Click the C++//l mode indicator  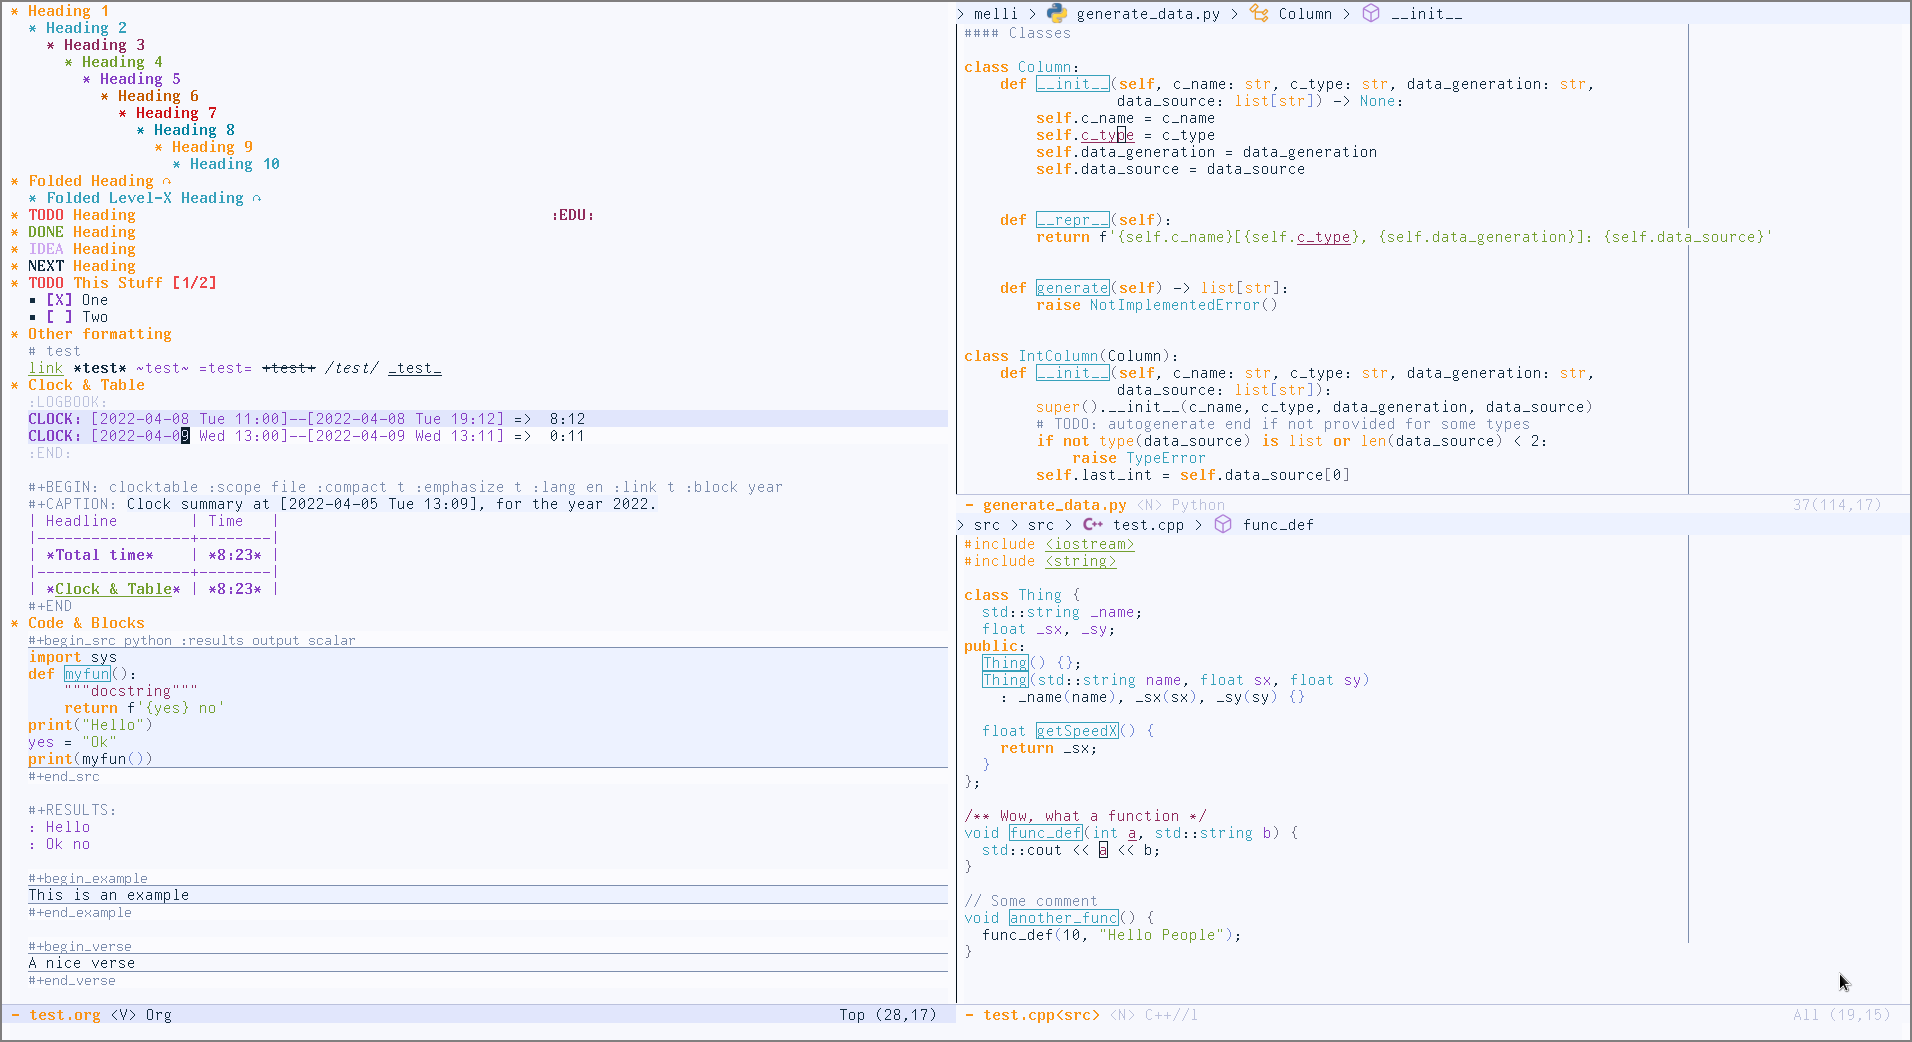[1171, 1015]
